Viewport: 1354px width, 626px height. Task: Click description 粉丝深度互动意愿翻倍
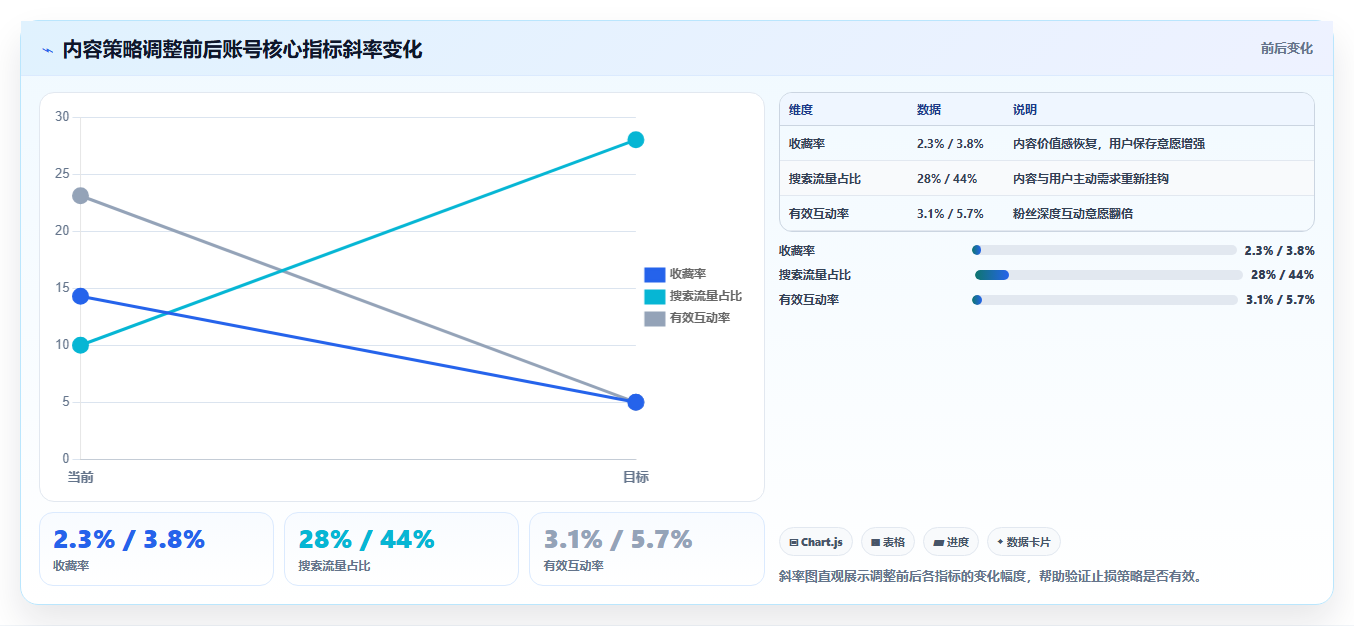coord(1073,214)
